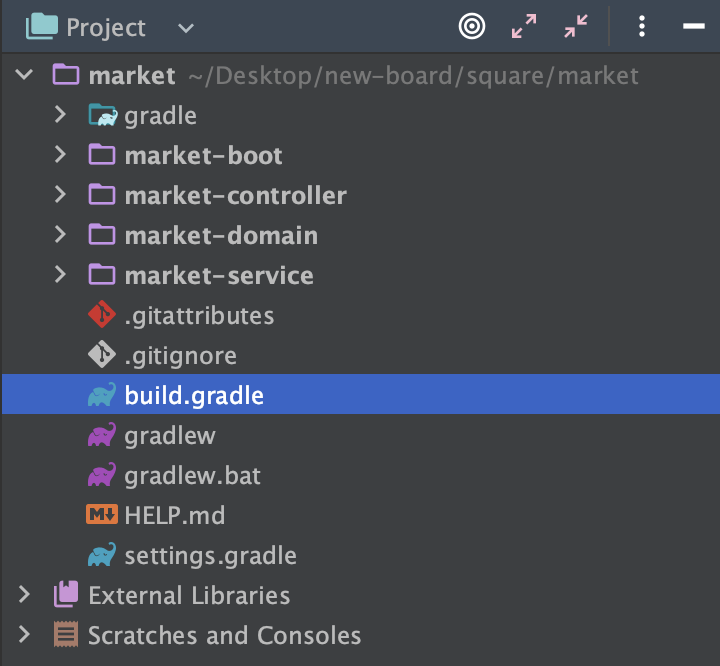Screen dimensions: 720x666
Task: Select the settings.gradle file name
Action: [x=210, y=556]
